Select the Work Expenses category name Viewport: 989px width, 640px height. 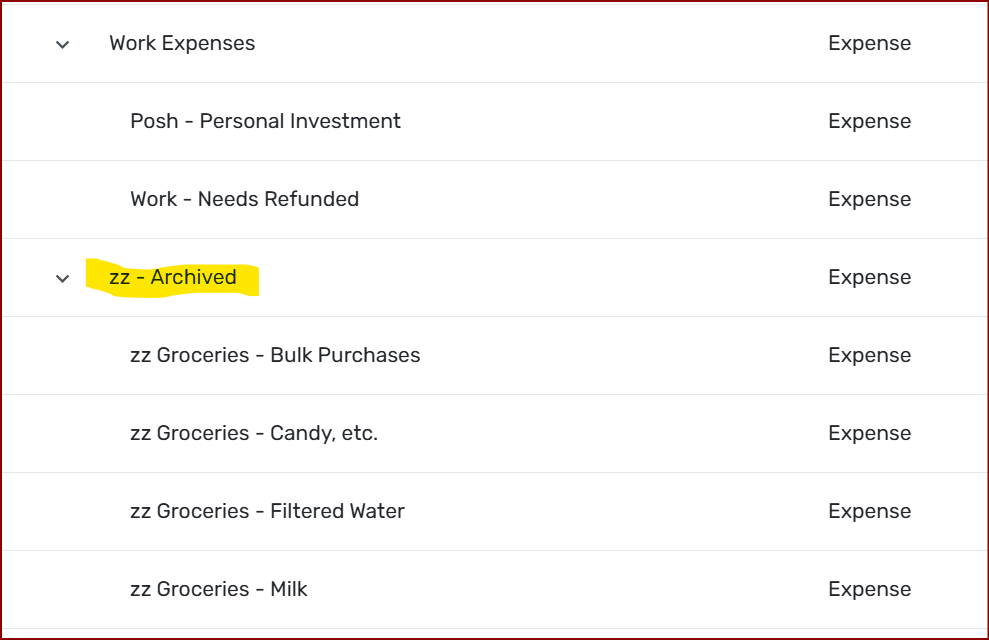click(182, 43)
